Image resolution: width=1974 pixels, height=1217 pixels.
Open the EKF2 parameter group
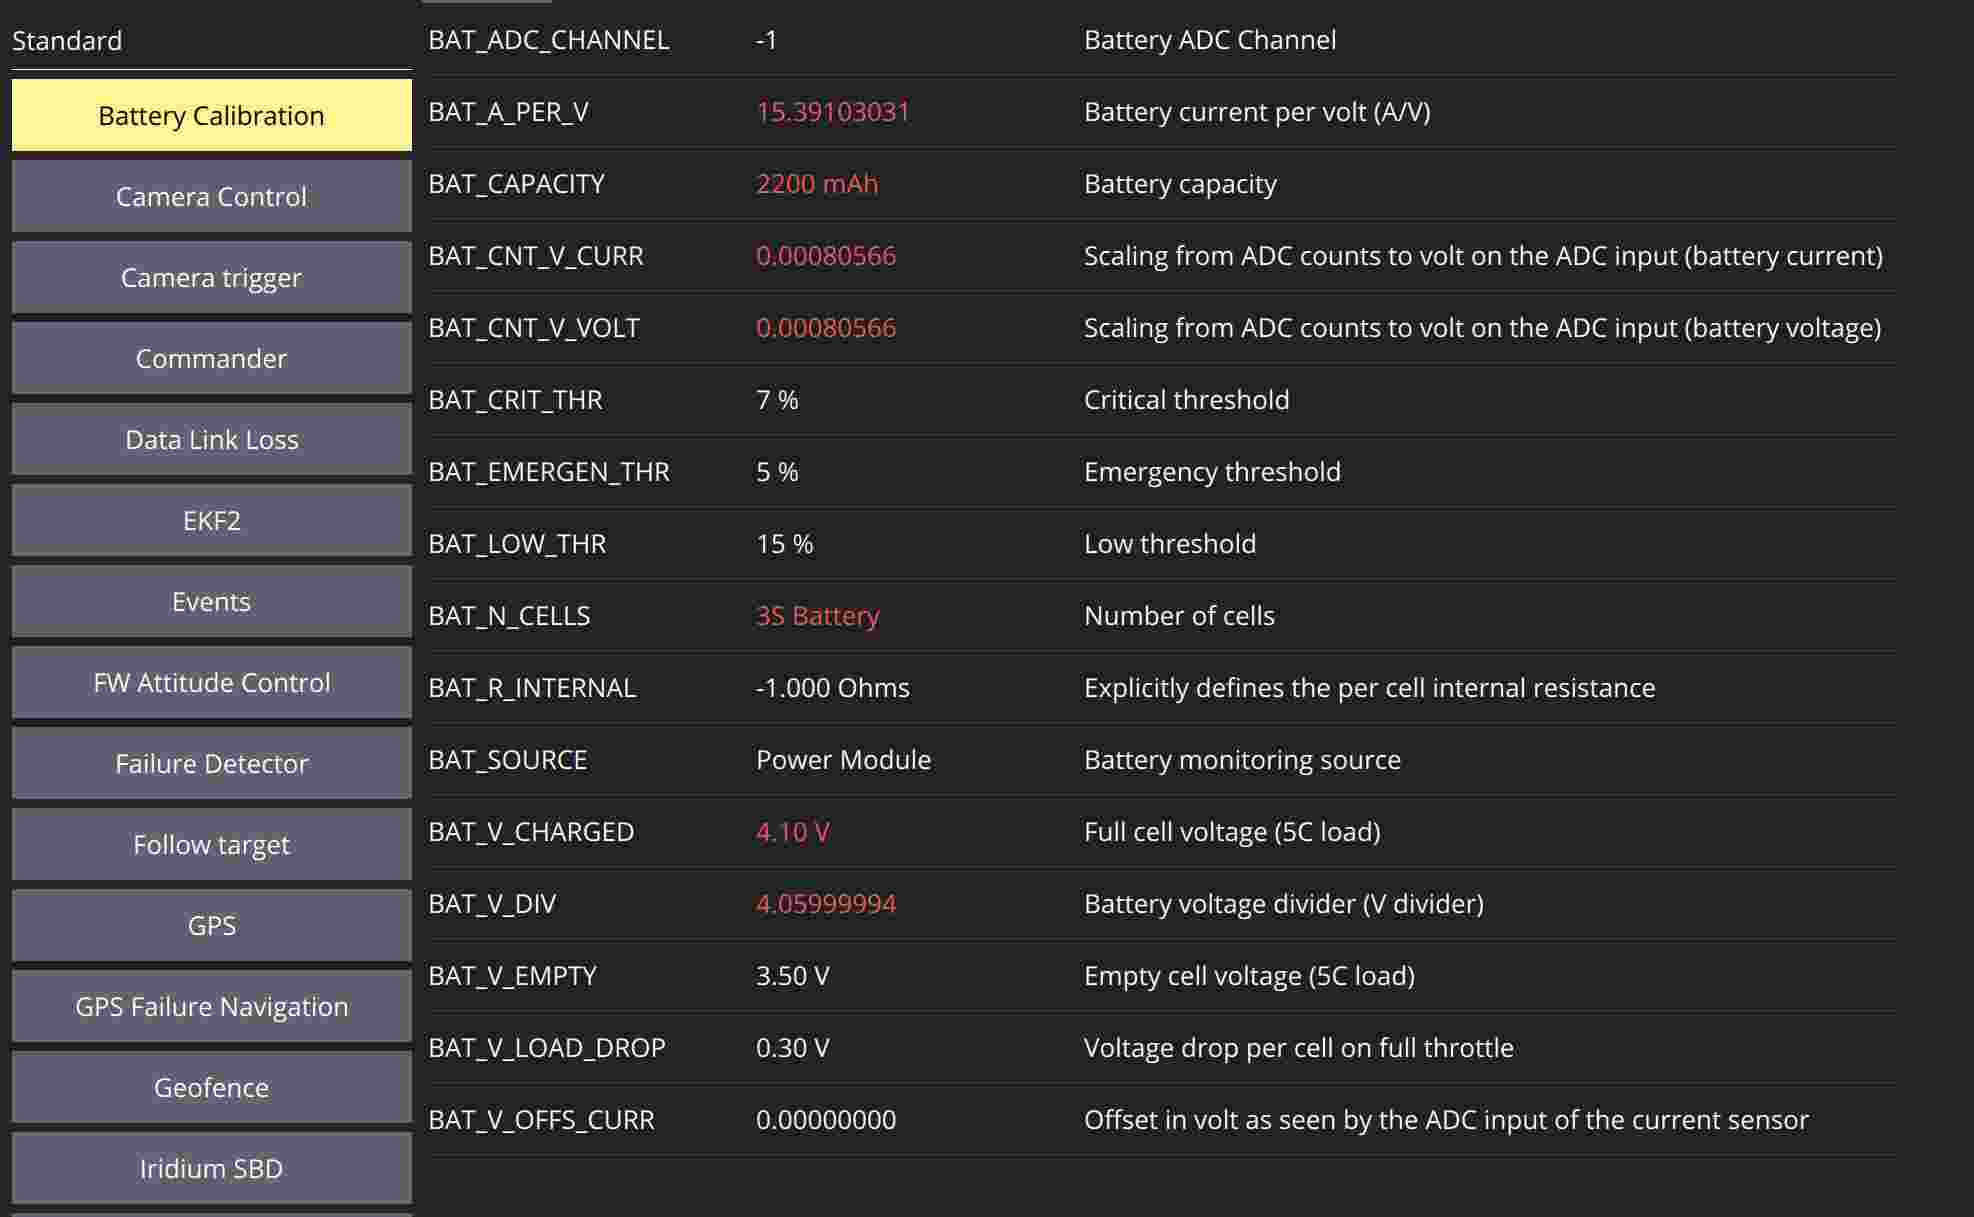click(211, 520)
